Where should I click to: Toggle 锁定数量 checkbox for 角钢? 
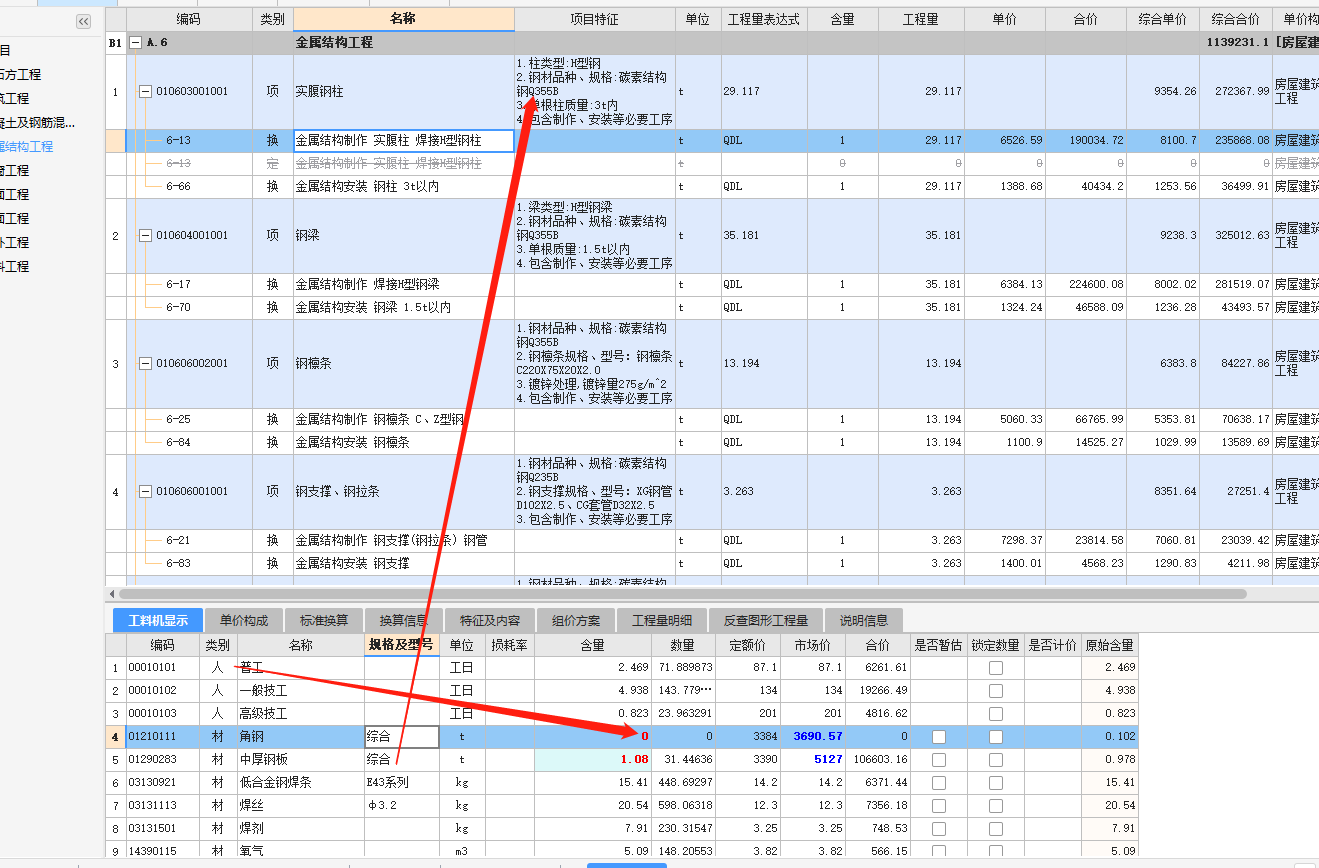click(x=996, y=737)
